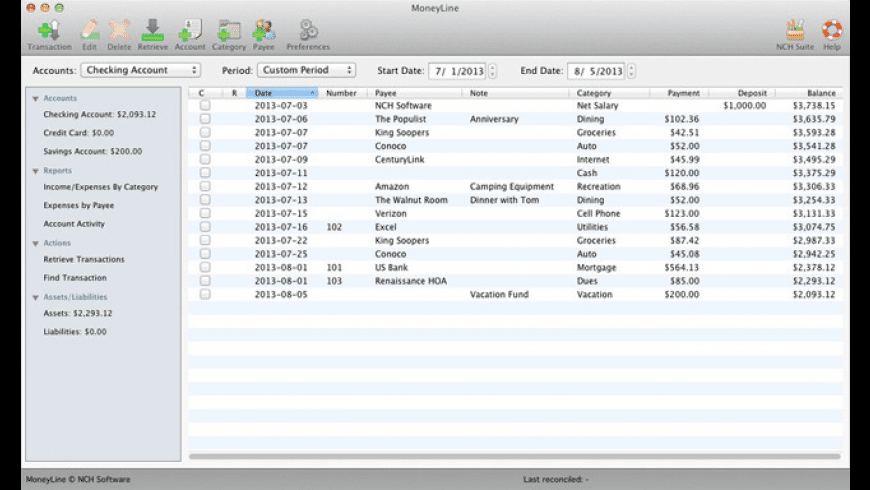
Task: Click the horizontal scrollbar below the table
Action: coord(515,457)
